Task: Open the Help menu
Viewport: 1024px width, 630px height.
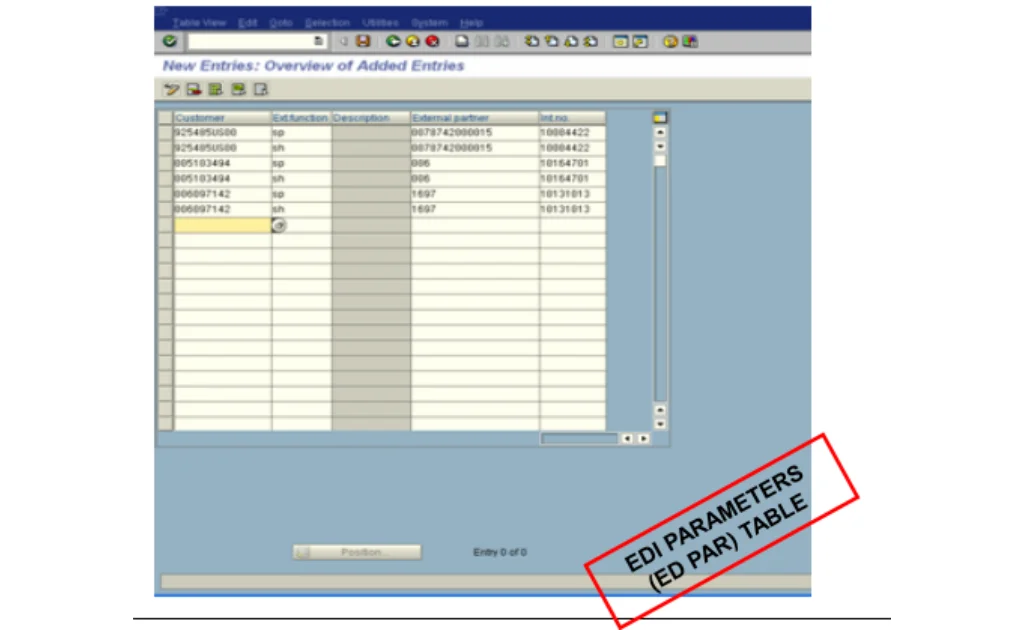Action: pos(471,23)
